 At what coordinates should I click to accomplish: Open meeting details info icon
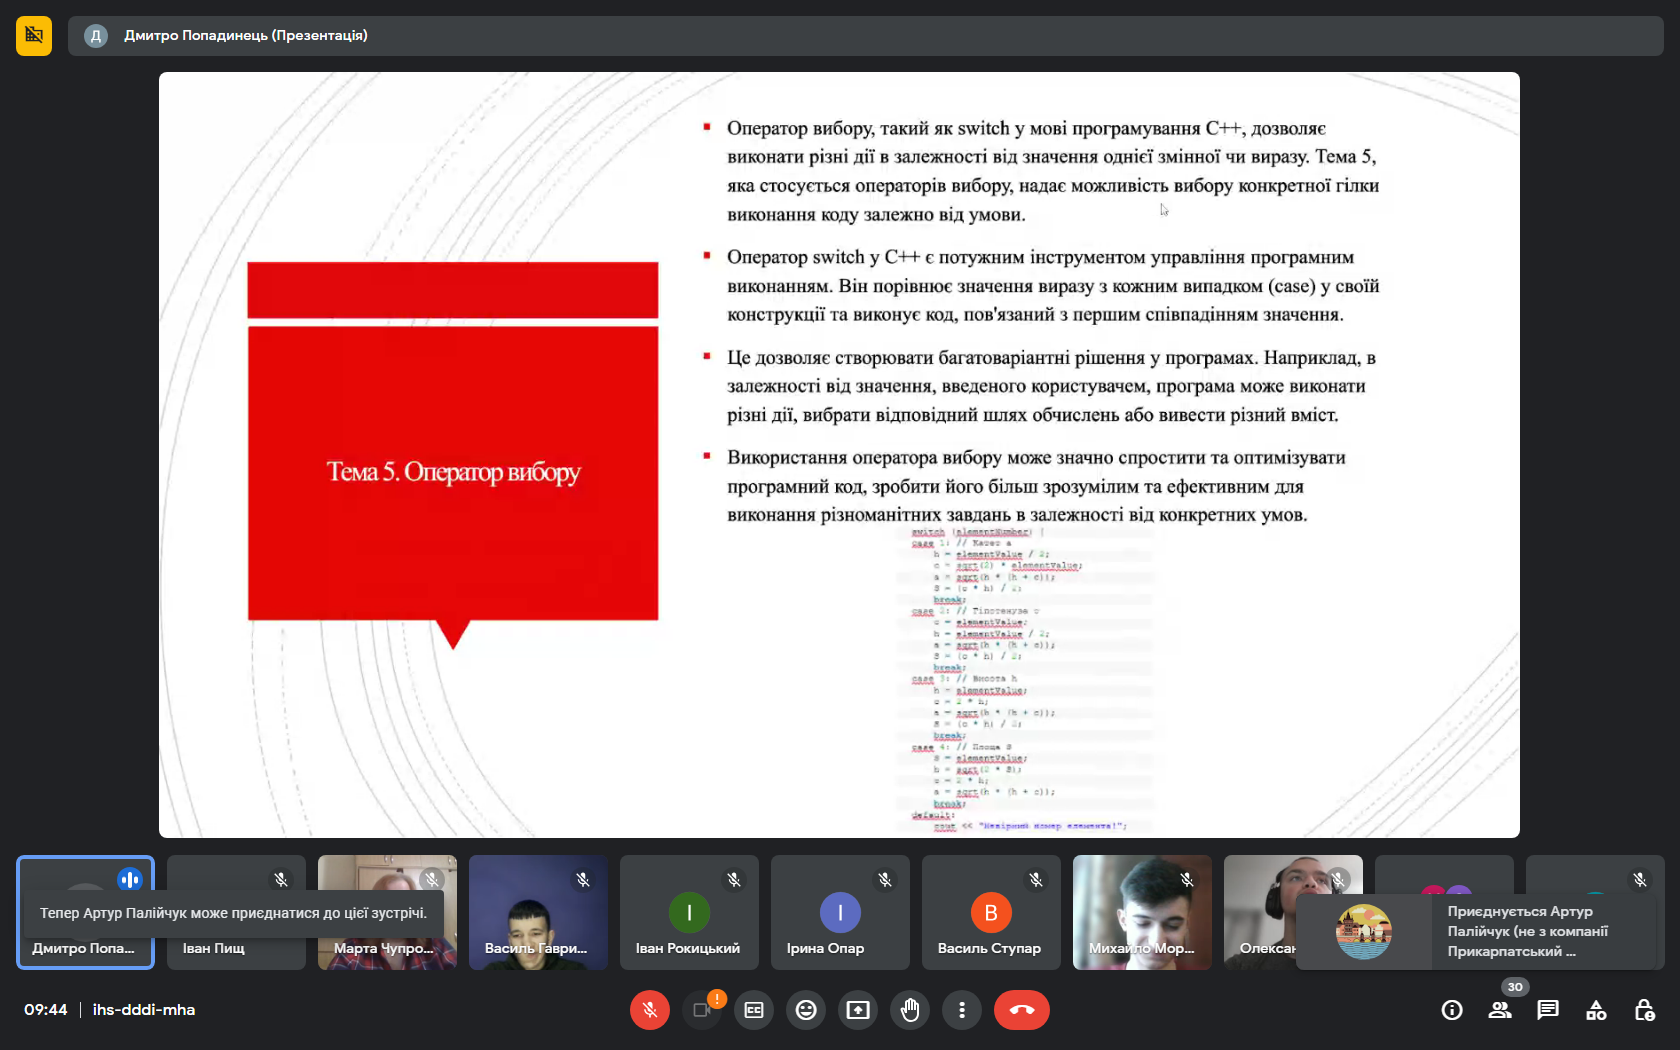(1452, 1010)
